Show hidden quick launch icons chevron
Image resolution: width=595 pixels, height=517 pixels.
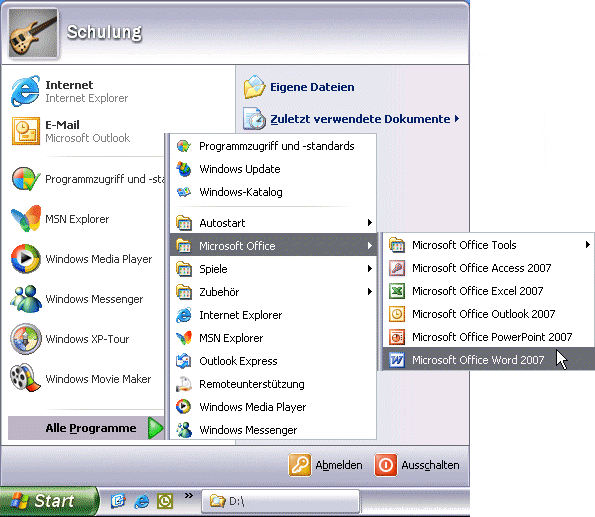coord(189,495)
